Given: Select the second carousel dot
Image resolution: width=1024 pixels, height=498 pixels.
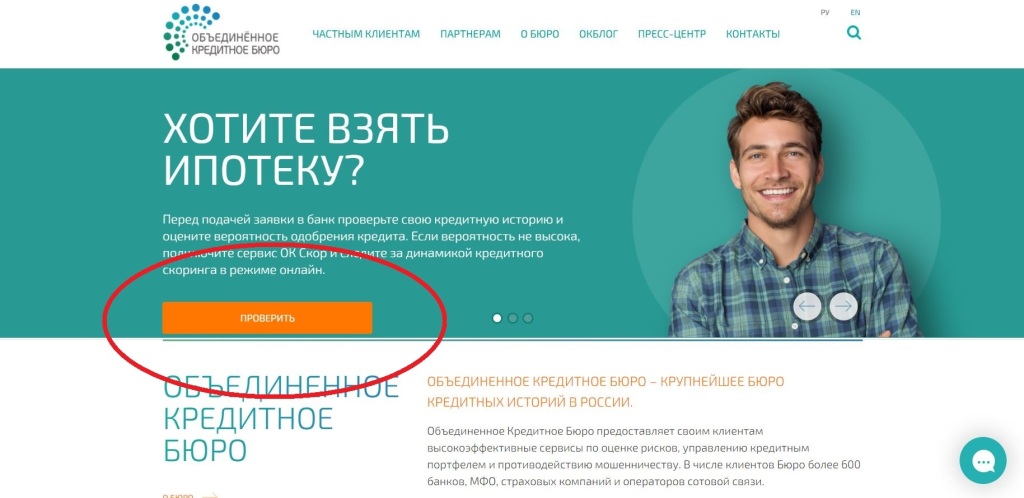Looking at the screenshot, I should (513, 318).
